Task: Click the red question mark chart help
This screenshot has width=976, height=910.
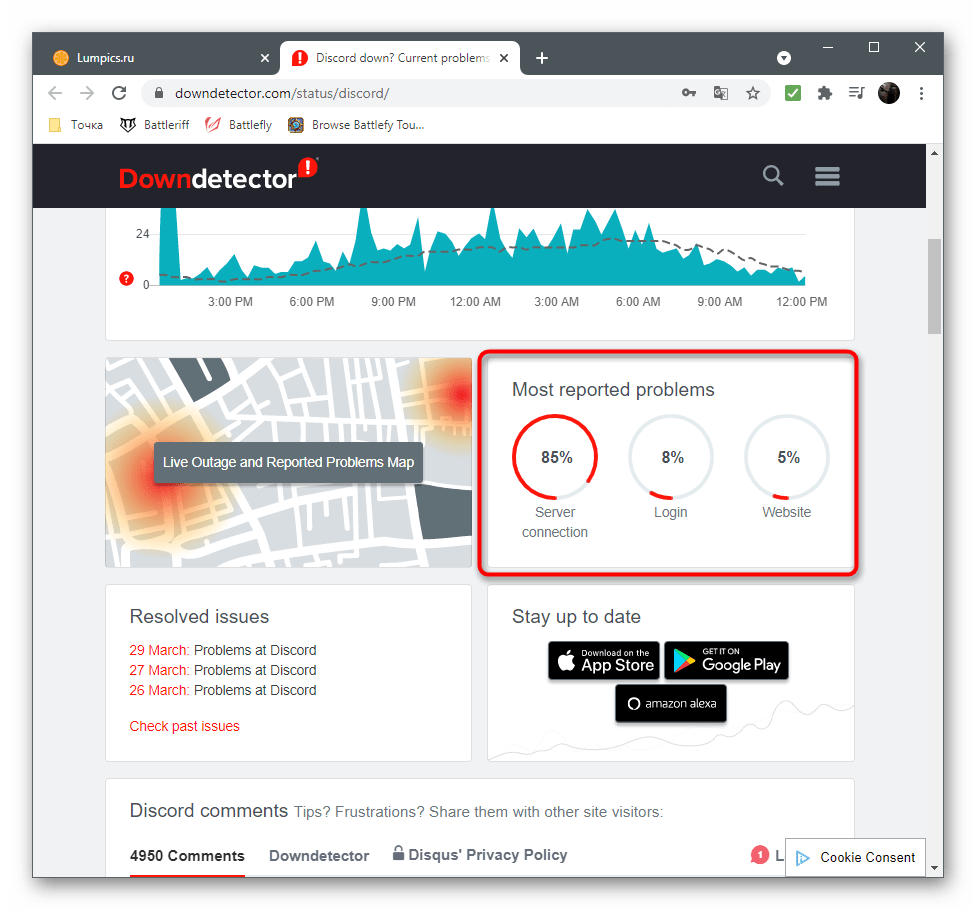Action: pyautogui.click(x=126, y=278)
